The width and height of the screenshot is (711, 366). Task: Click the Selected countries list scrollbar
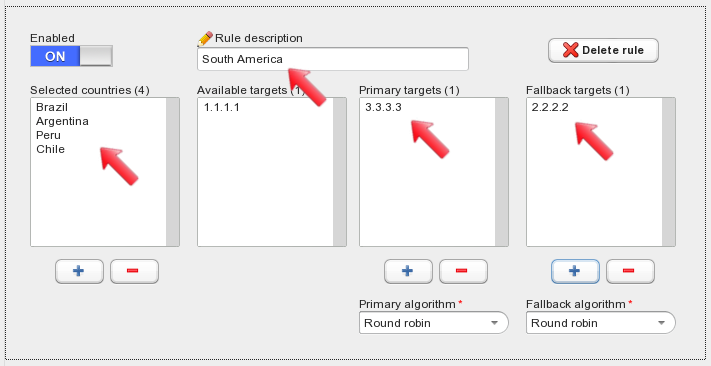click(172, 172)
